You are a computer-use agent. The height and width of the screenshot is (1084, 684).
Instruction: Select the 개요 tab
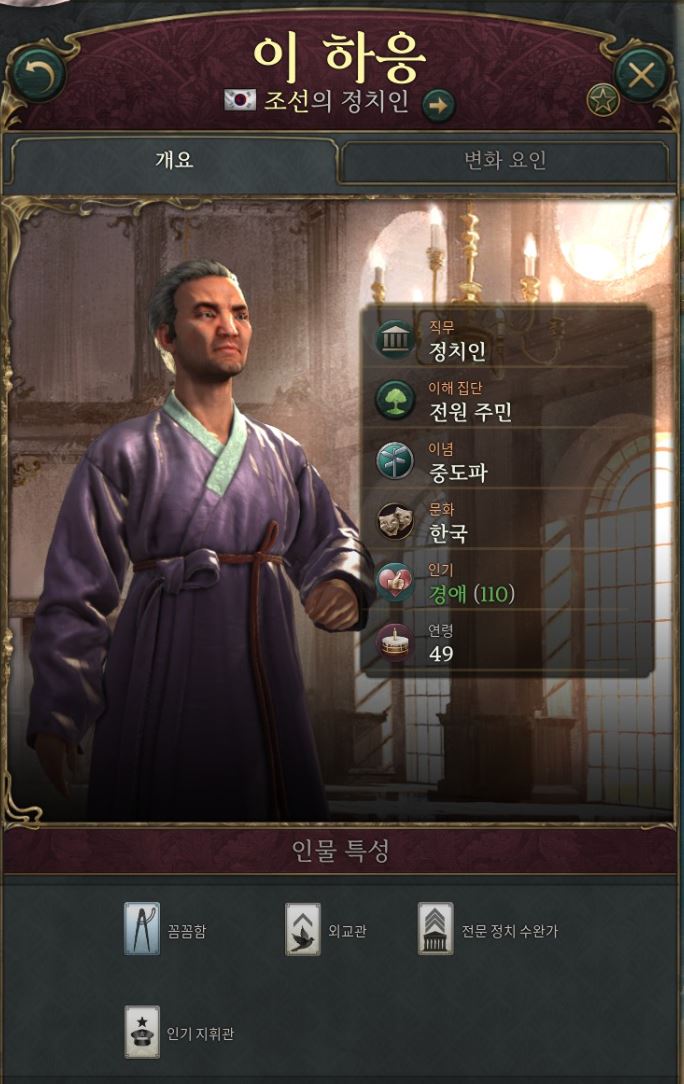[x=174, y=161]
